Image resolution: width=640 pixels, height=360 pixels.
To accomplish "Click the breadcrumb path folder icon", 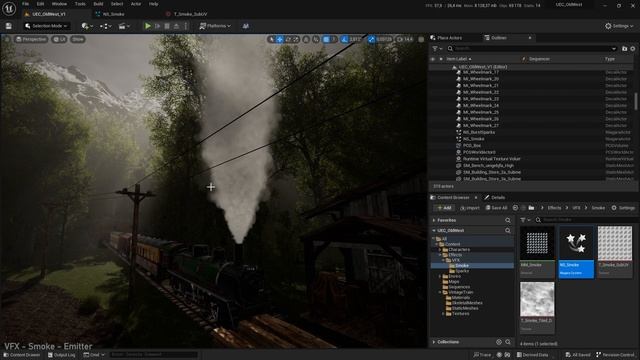I will tap(531, 208).
